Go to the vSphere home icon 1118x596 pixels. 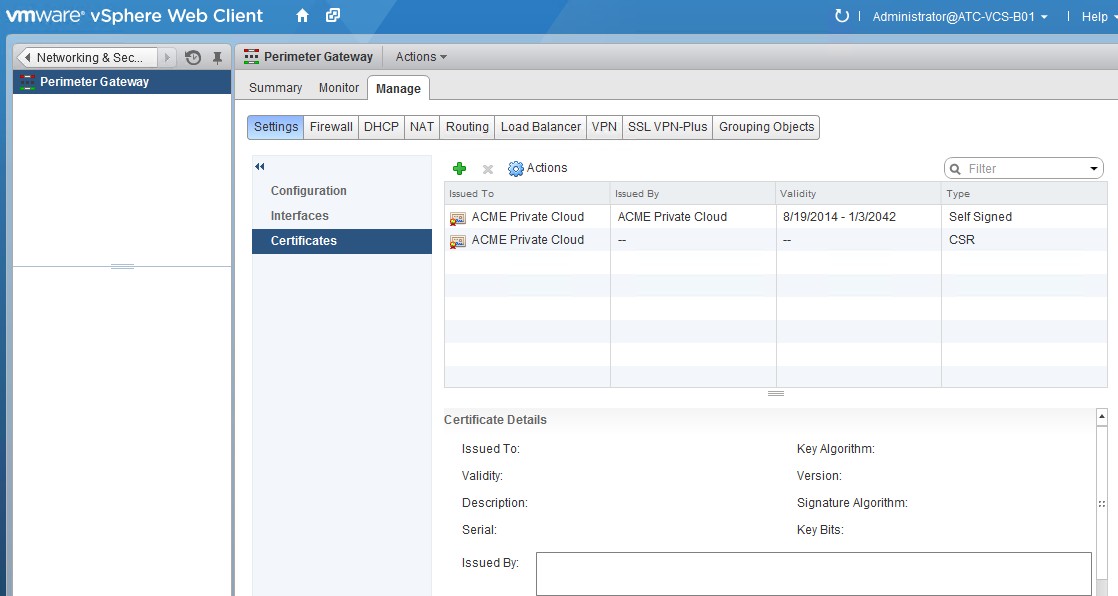302,16
